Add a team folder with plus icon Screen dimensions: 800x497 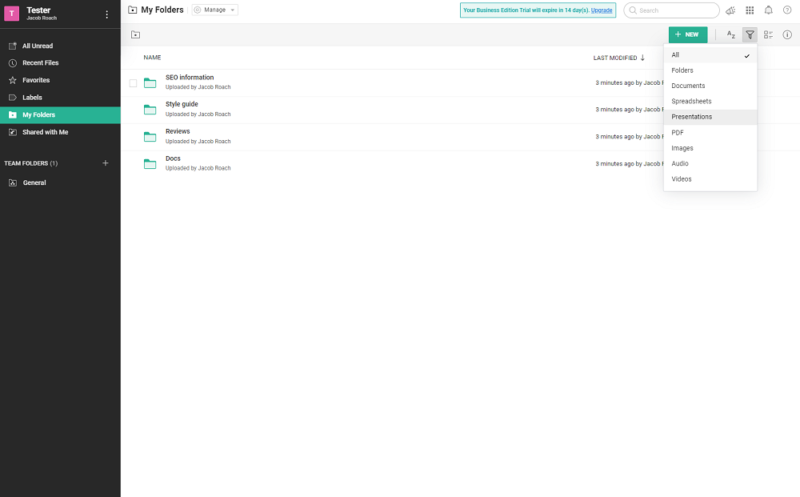[106, 163]
